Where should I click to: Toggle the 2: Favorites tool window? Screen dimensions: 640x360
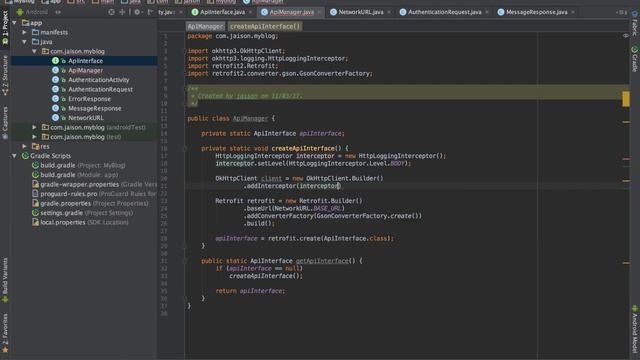(x=5, y=333)
